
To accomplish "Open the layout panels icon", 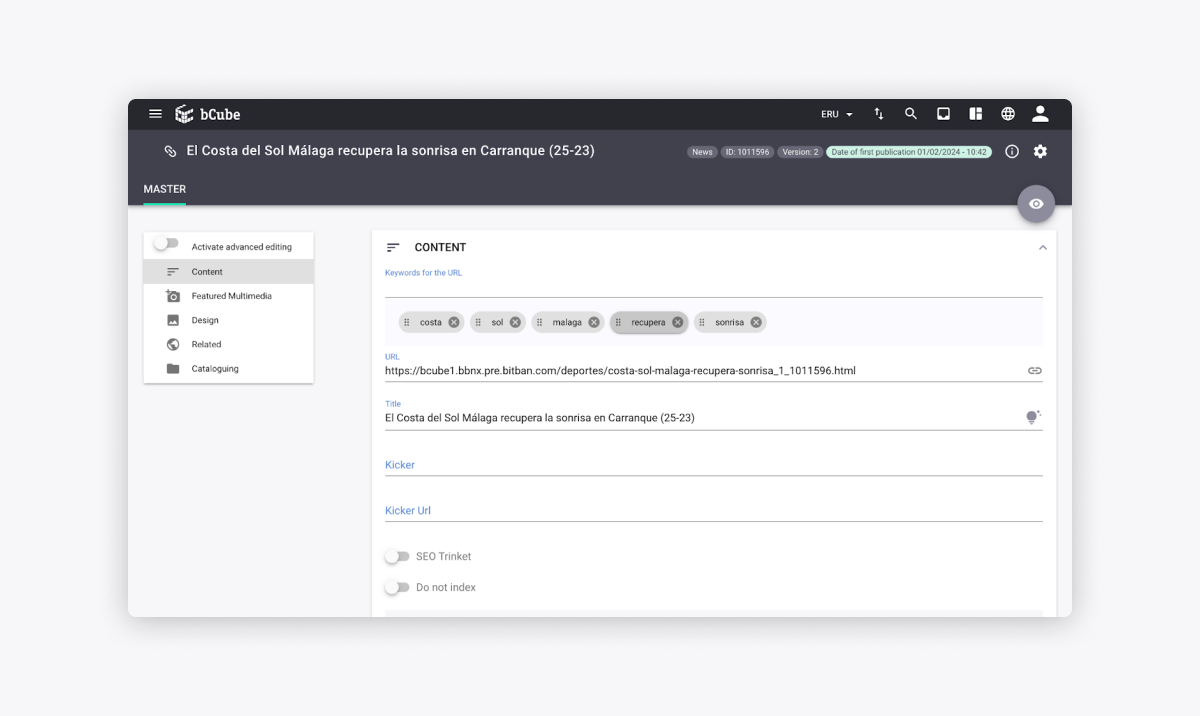I will pyautogui.click(x=976, y=113).
